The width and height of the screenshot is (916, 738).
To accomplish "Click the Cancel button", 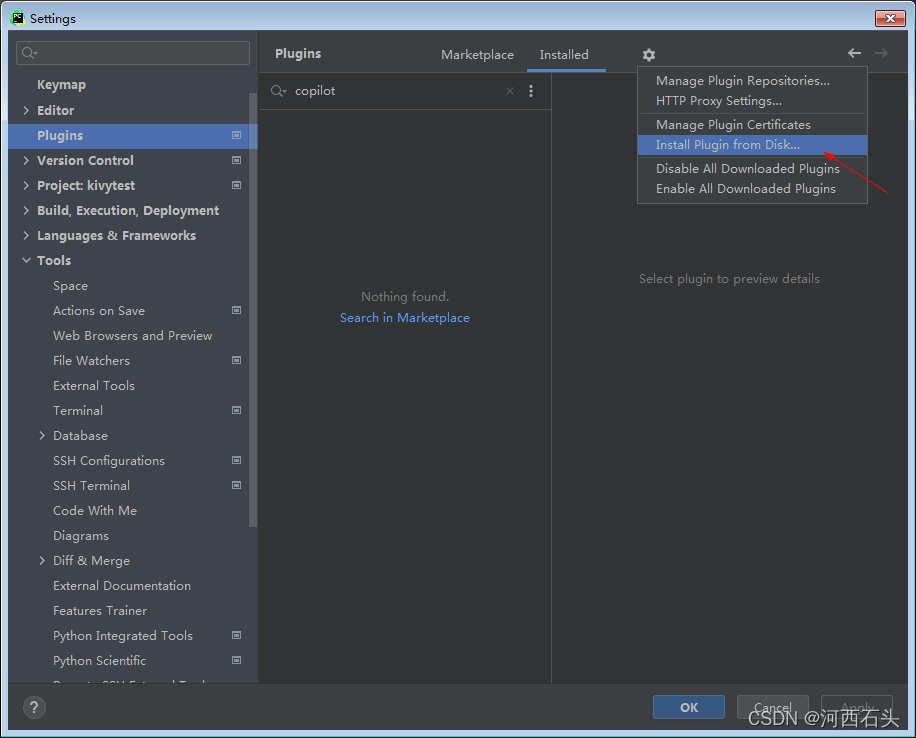I will click(x=772, y=707).
